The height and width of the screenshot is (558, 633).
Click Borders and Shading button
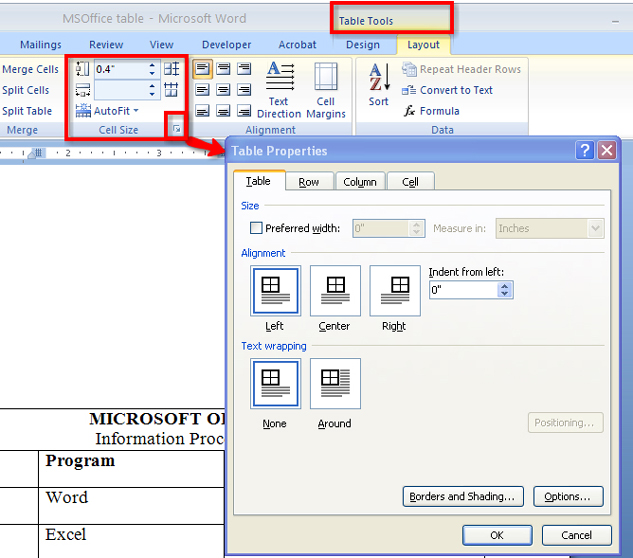[463, 496]
